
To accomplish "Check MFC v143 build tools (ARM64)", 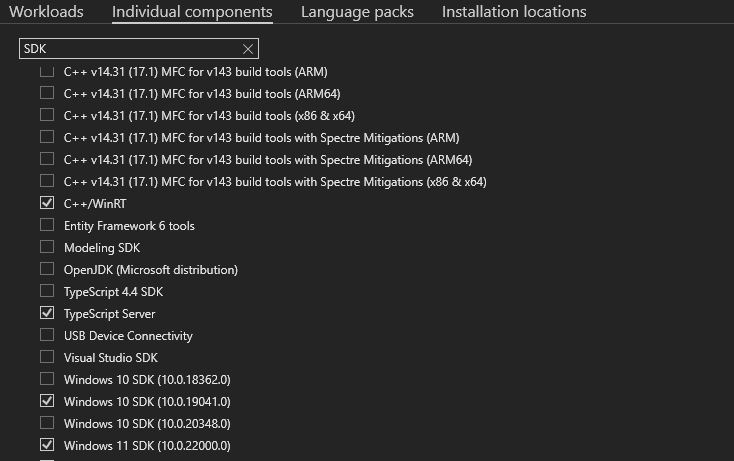I will [47, 93].
